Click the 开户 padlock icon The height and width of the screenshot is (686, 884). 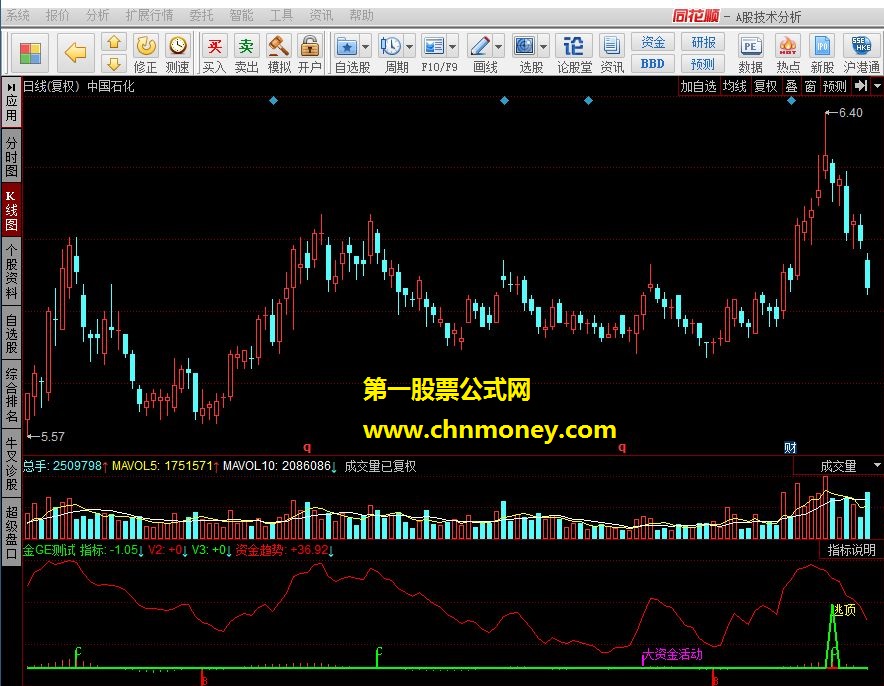point(310,46)
